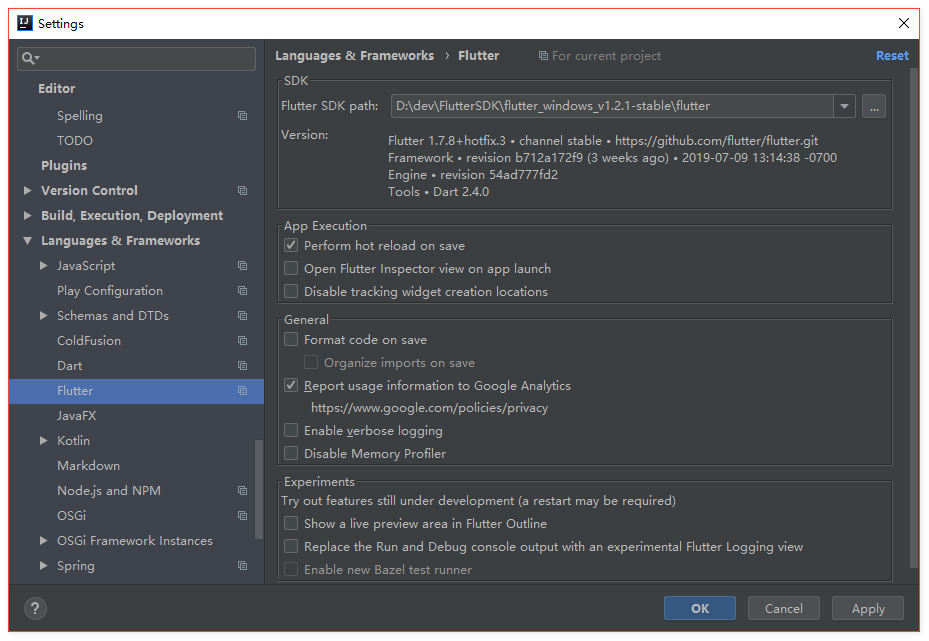Close the Settings dialog window
Image resolution: width=929 pixels, height=641 pixels.
(904, 23)
